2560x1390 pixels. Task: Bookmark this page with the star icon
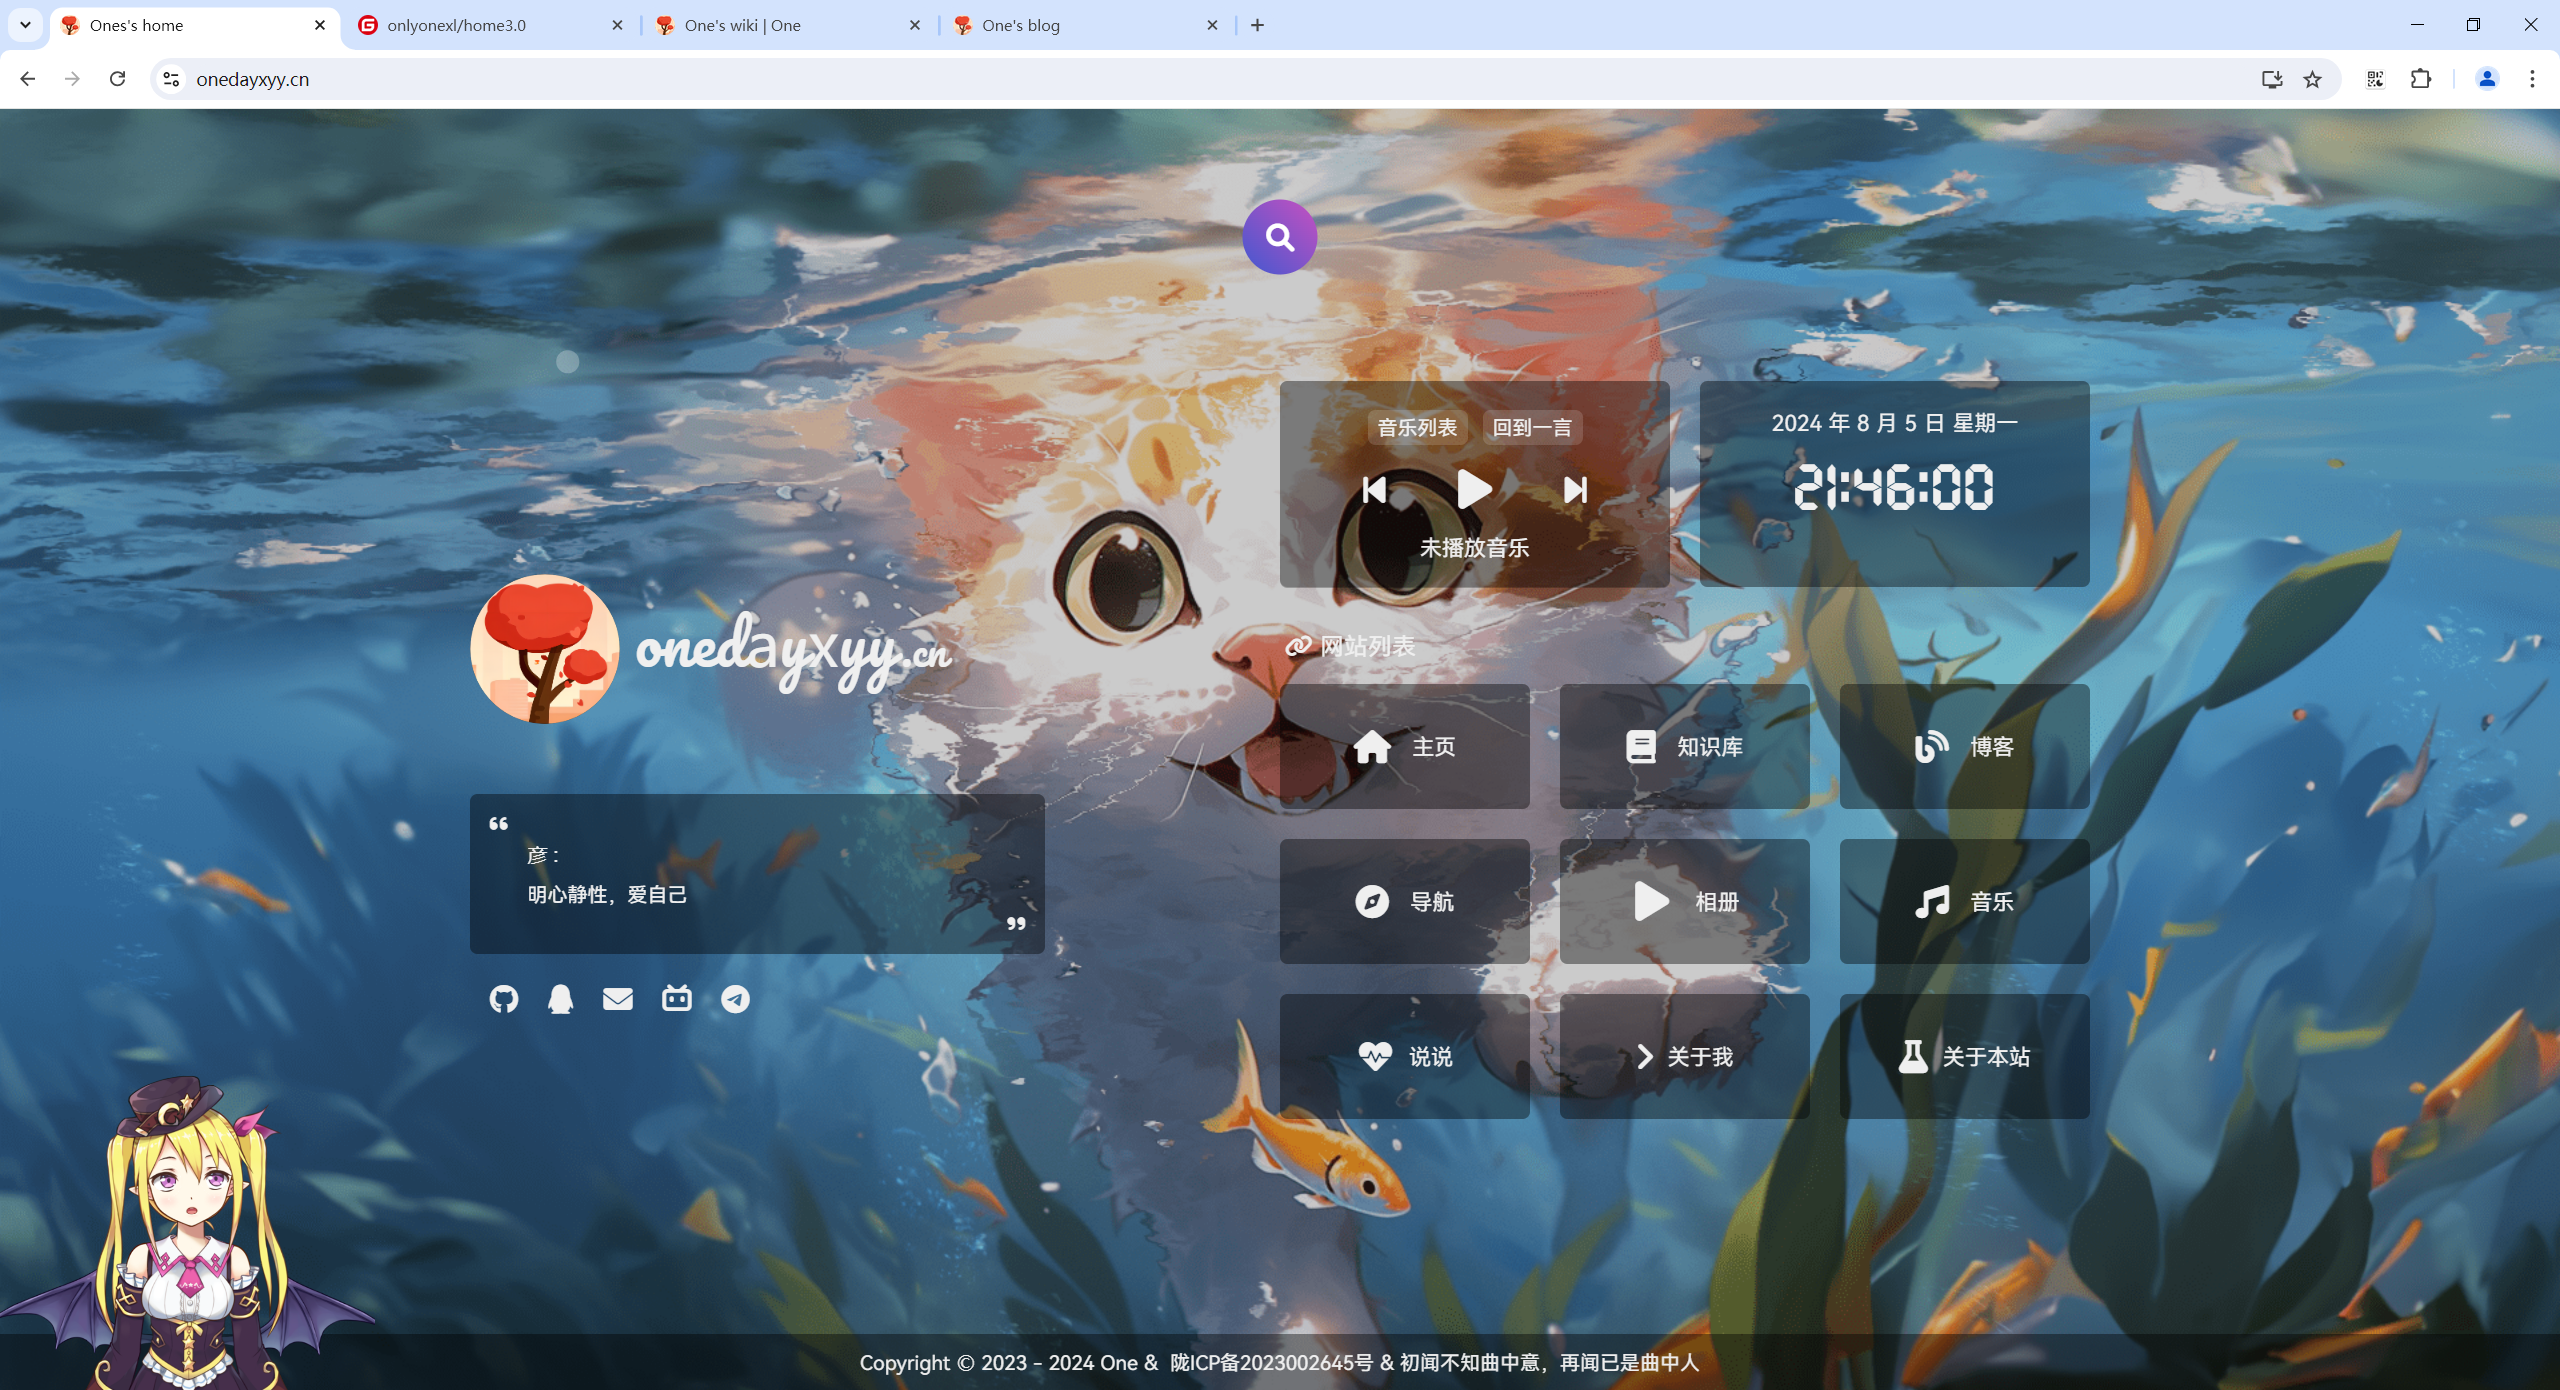click(x=2313, y=79)
